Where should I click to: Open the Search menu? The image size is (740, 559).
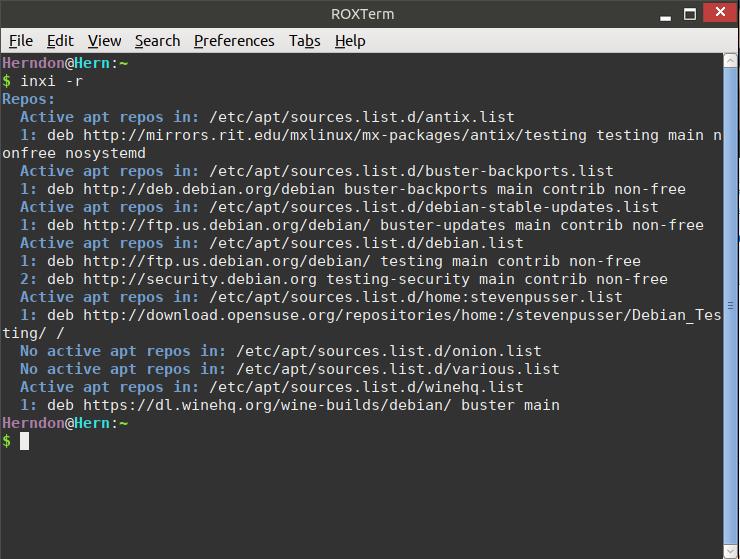[157, 41]
